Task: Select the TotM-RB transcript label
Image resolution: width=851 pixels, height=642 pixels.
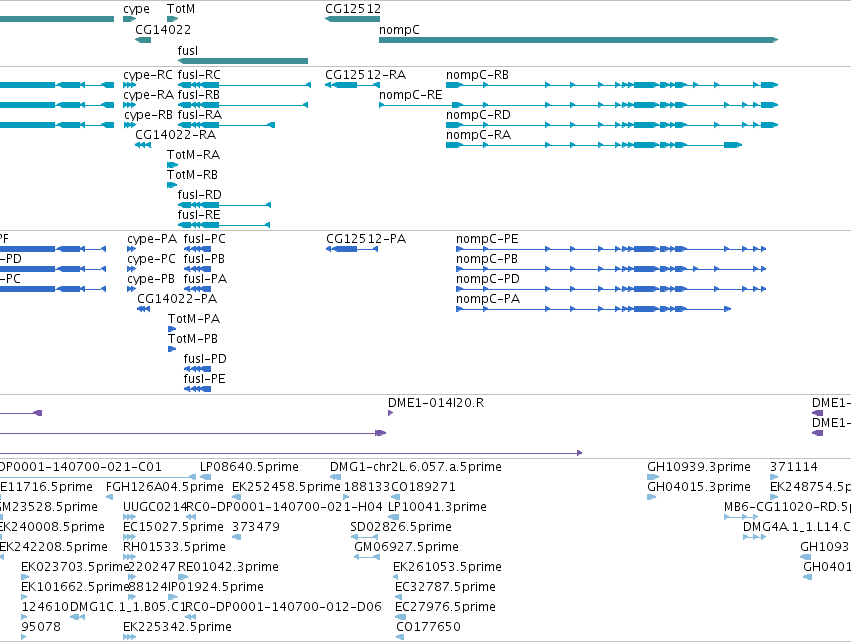Action: 193,175
